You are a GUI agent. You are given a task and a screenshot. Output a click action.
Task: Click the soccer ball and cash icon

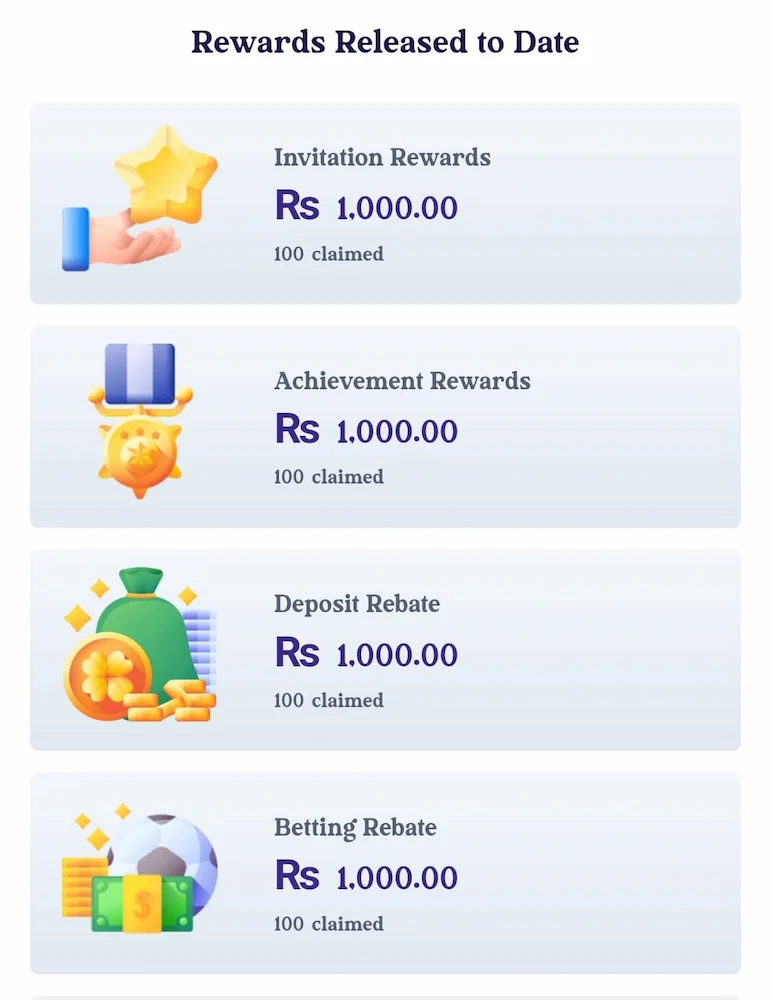tap(140, 868)
